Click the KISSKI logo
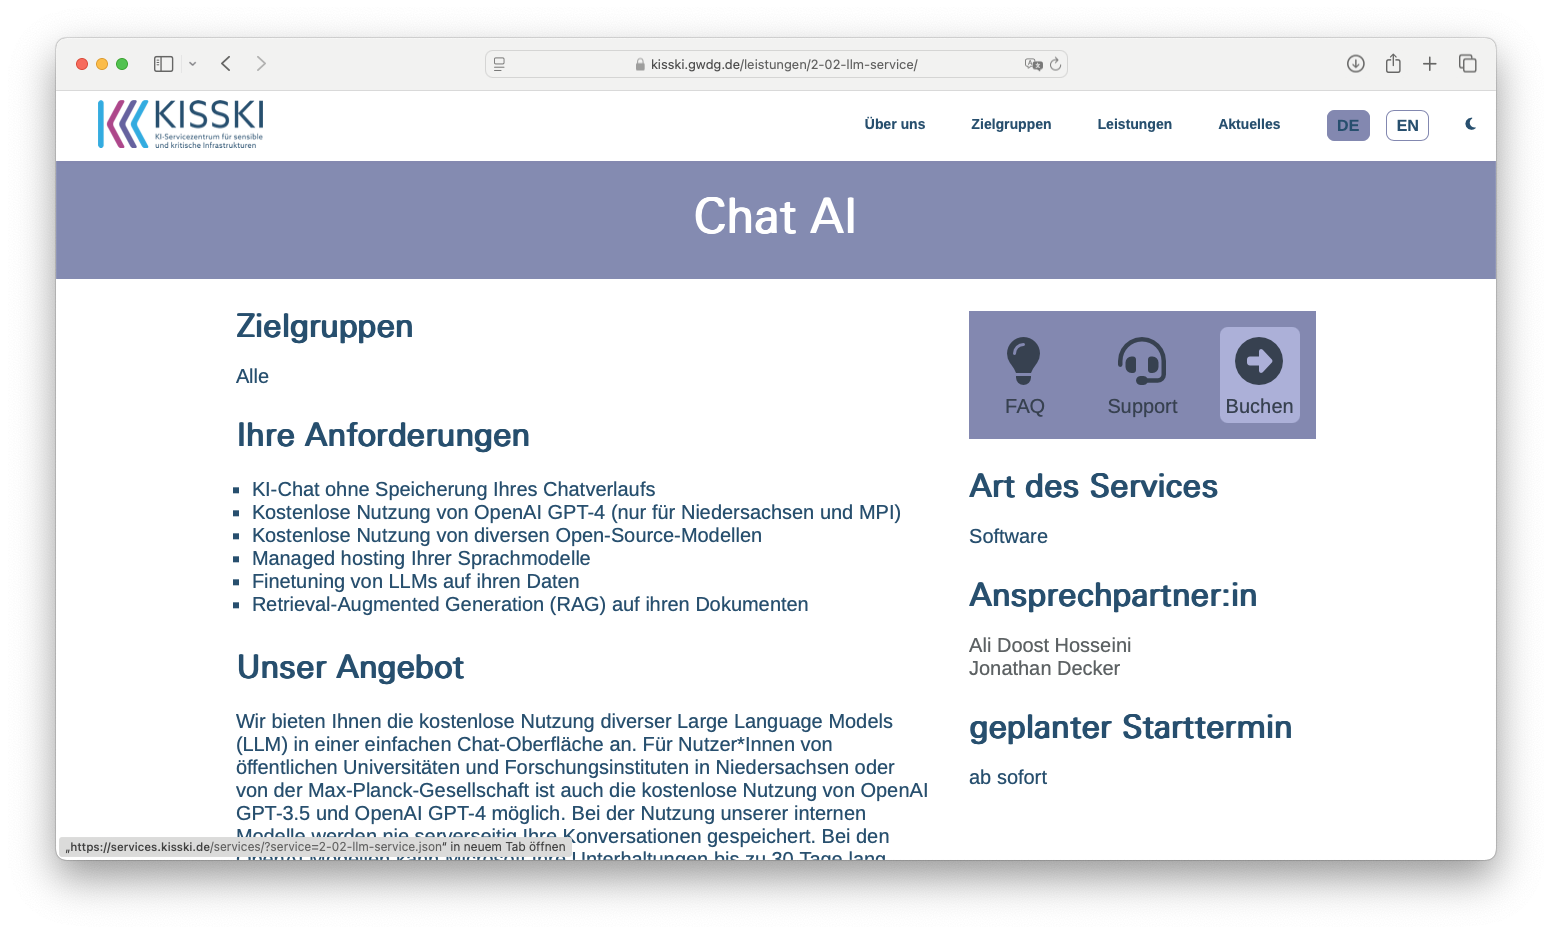This screenshot has height=934, width=1552. pos(180,124)
